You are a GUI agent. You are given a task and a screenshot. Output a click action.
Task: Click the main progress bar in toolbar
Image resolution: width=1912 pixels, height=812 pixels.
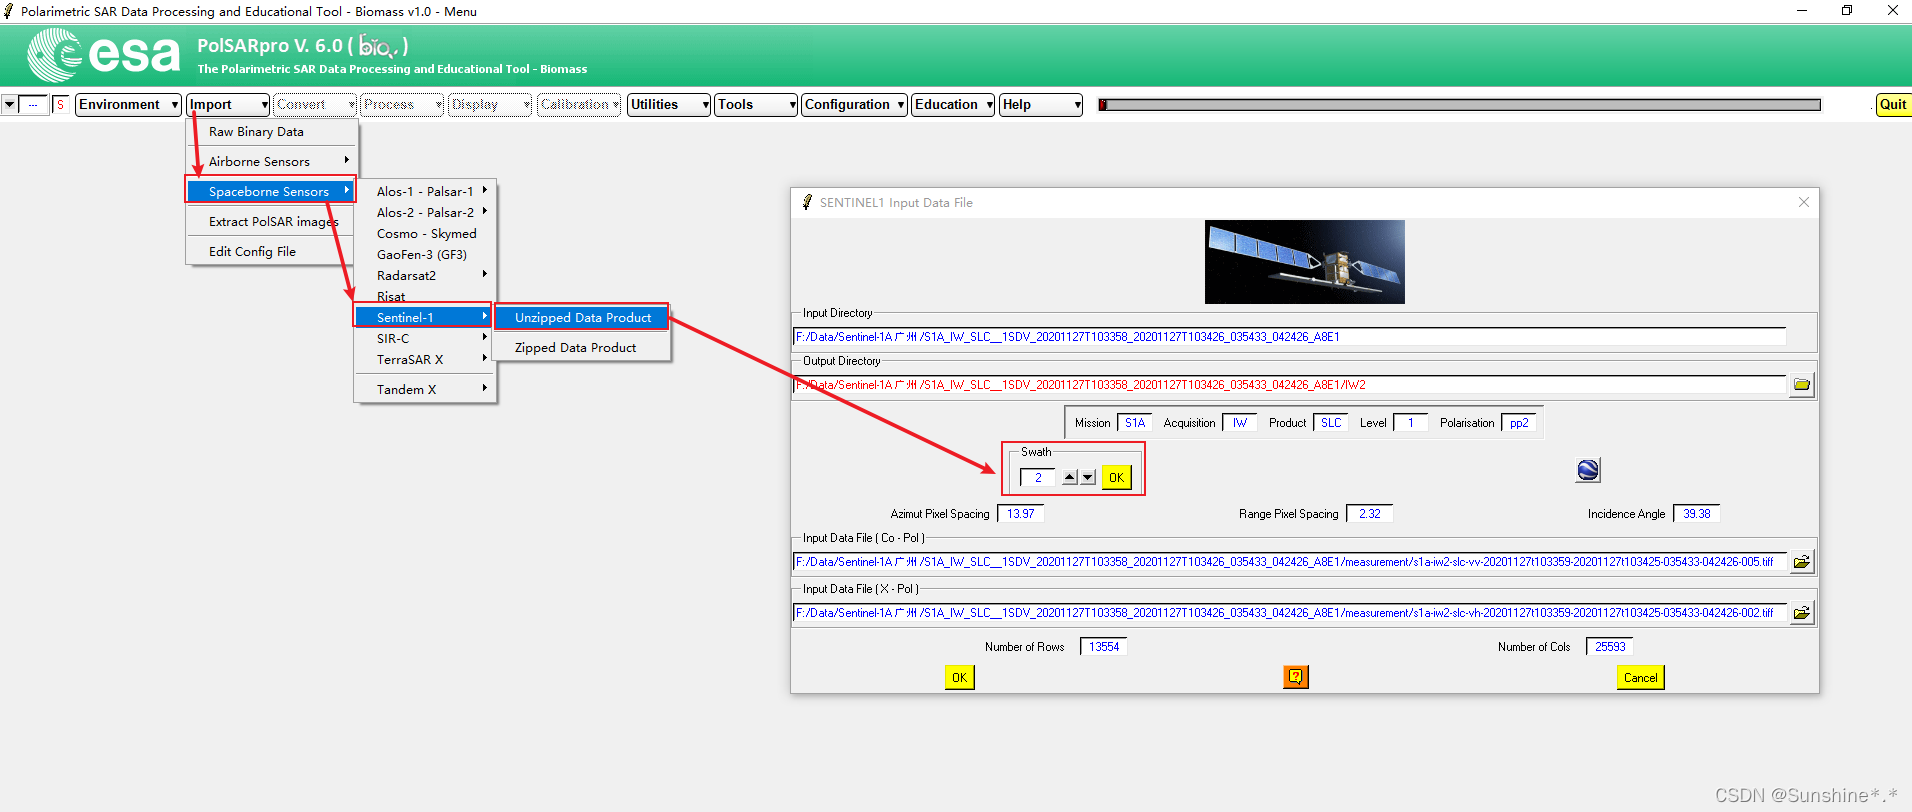1459,105
